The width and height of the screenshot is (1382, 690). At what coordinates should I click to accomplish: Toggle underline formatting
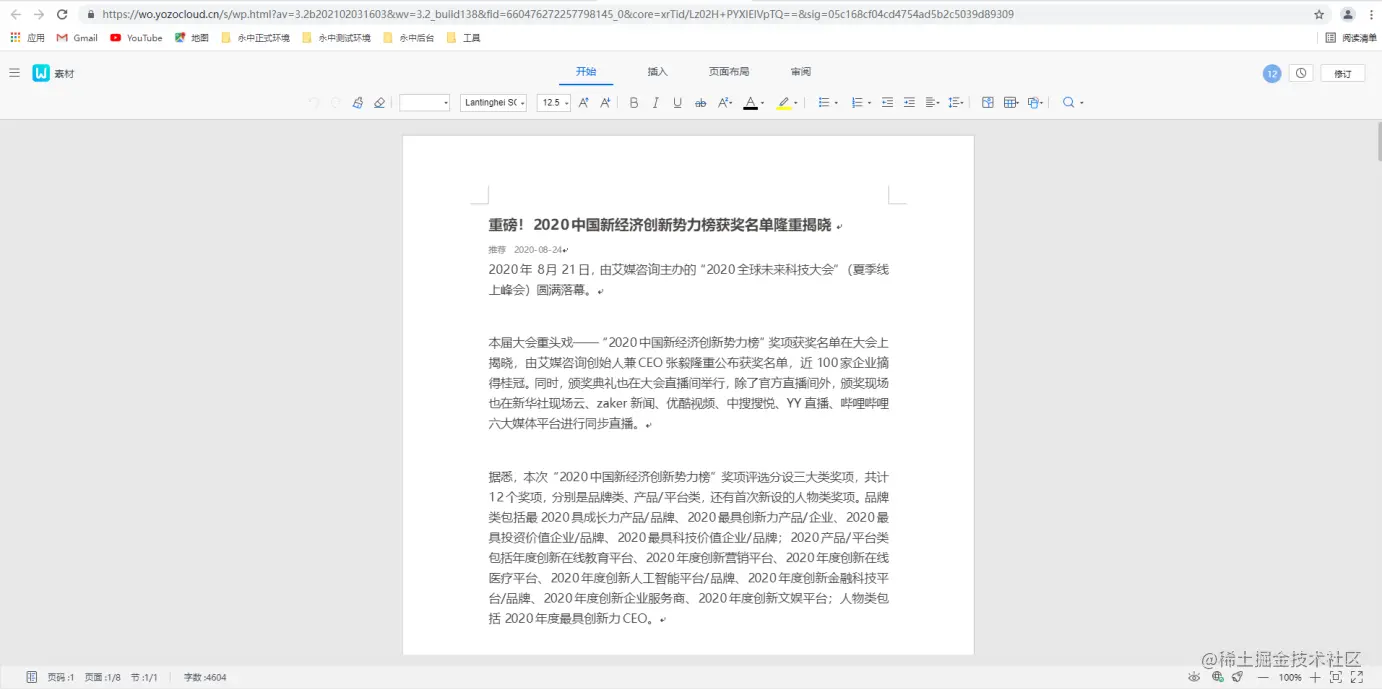(x=678, y=102)
